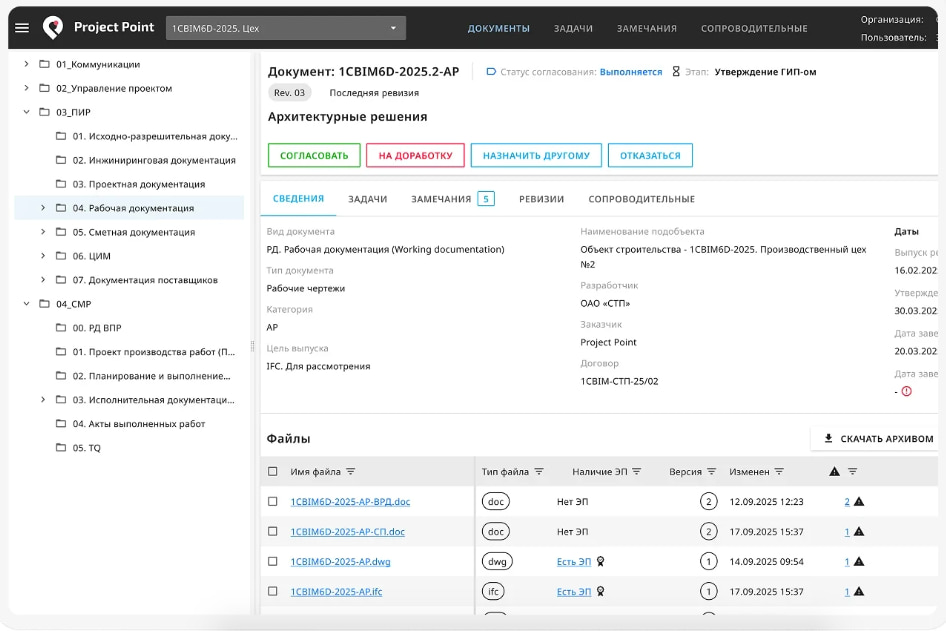Collapse the 03_ПИР folder
Screen dimensions: 946x631
[x=26, y=112]
